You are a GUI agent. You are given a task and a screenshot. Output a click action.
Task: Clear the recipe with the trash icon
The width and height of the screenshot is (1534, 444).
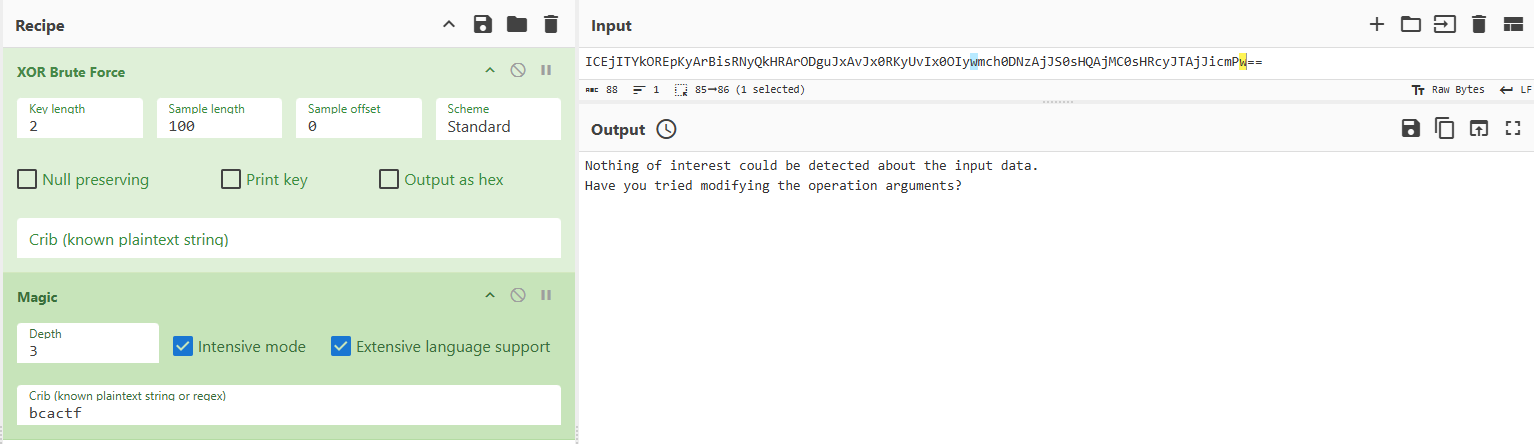[x=550, y=25]
